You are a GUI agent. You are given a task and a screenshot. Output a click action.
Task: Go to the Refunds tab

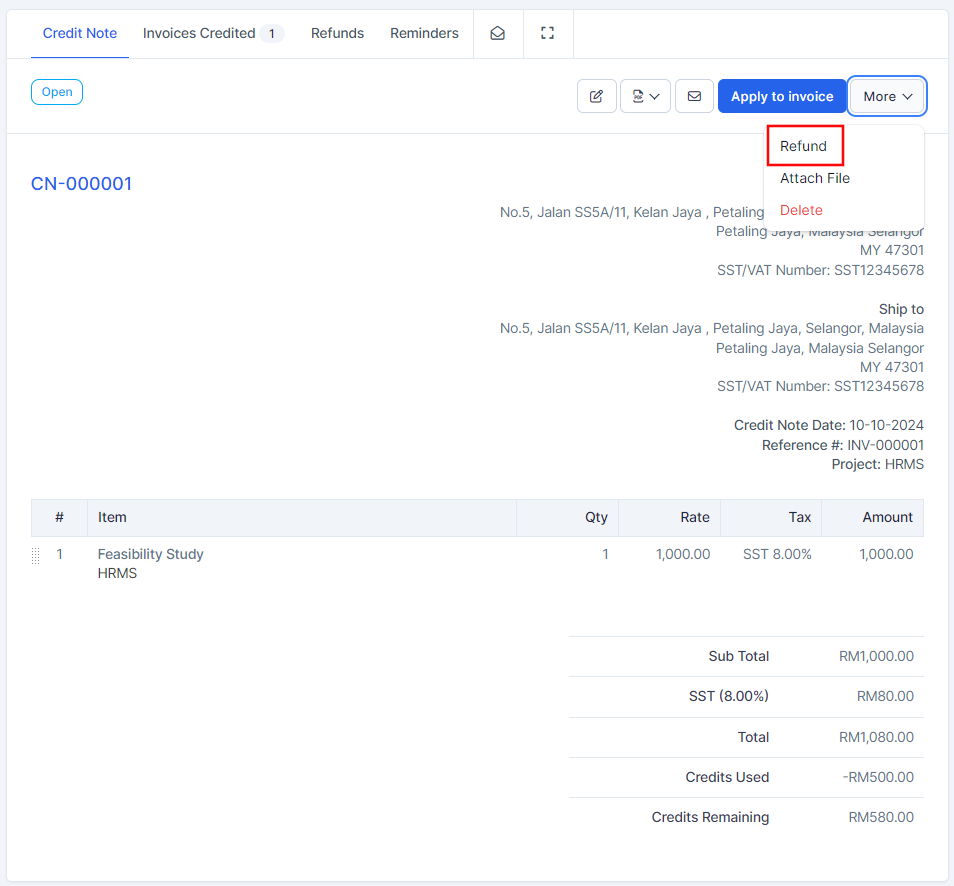(337, 33)
